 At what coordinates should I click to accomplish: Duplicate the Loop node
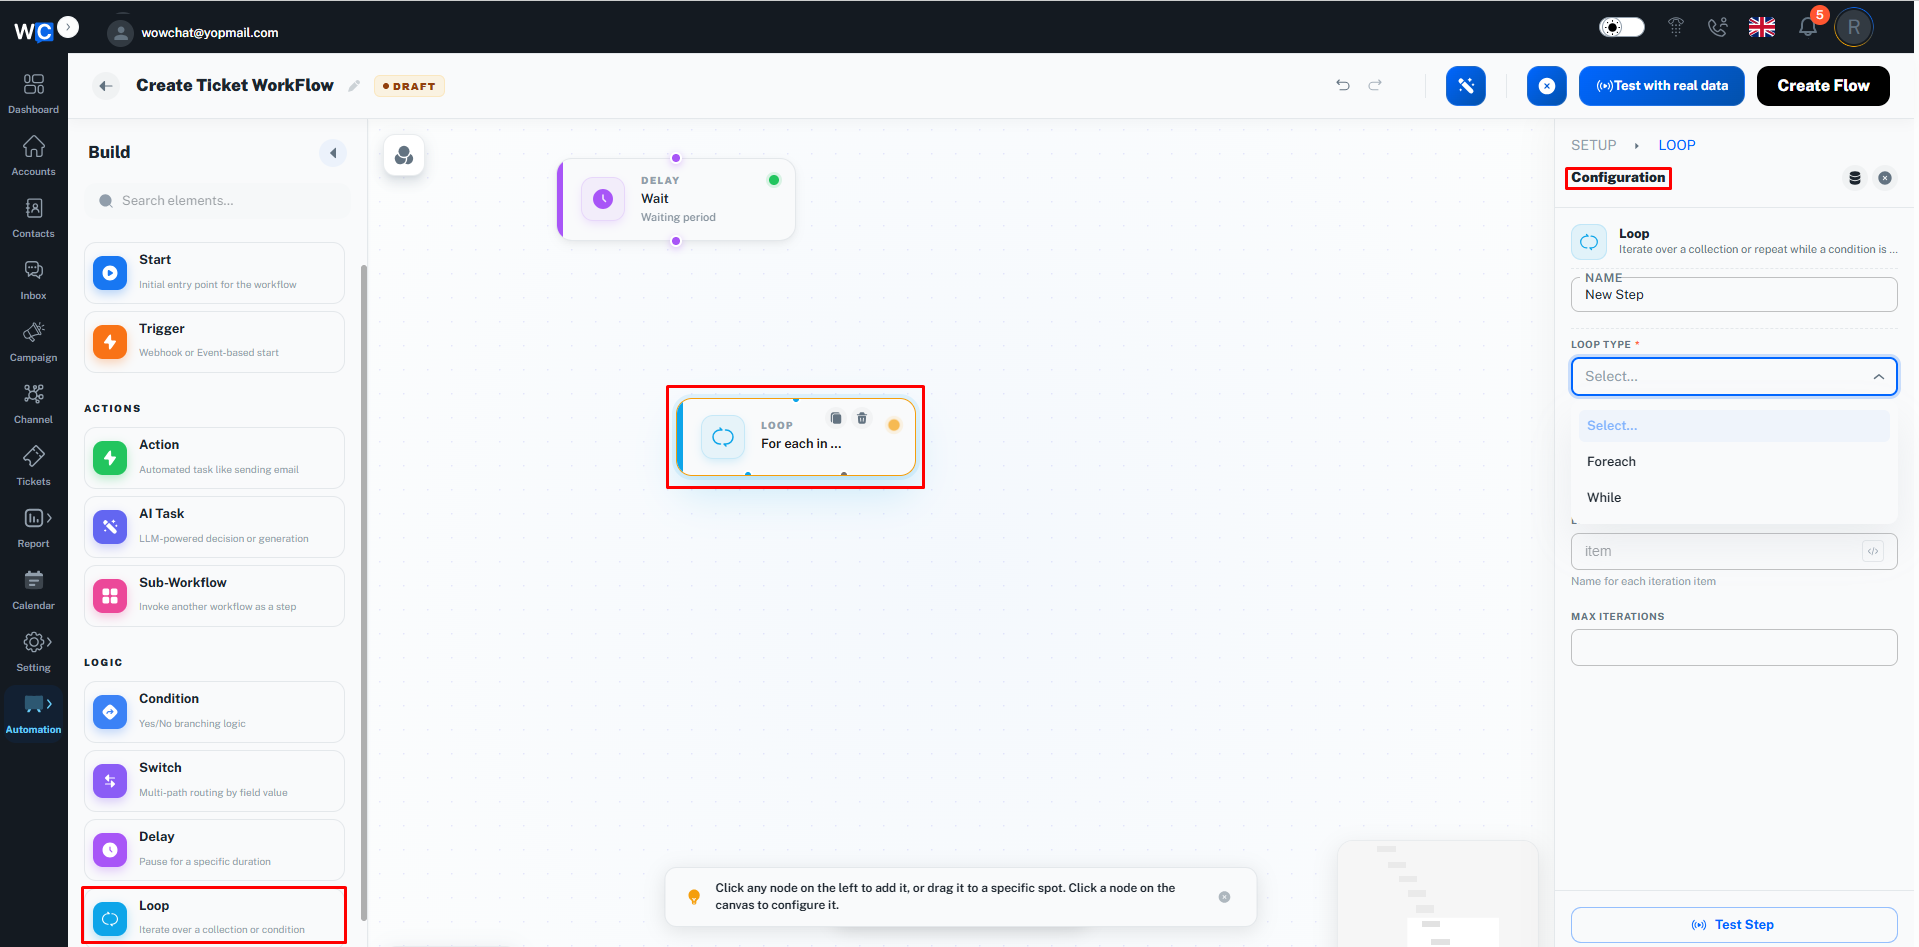coord(836,418)
